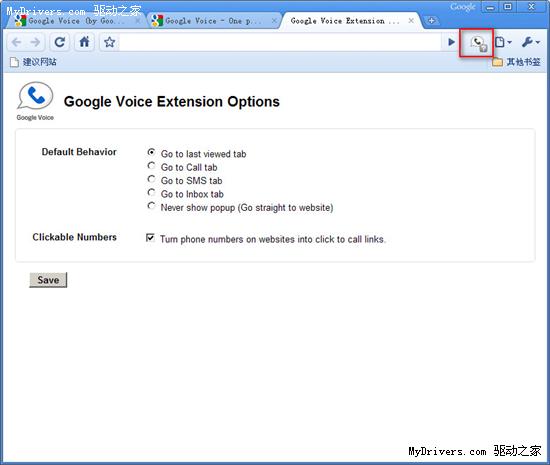
Task: Click the Google Voice Extension Options heading
Action: click(x=172, y=102)
